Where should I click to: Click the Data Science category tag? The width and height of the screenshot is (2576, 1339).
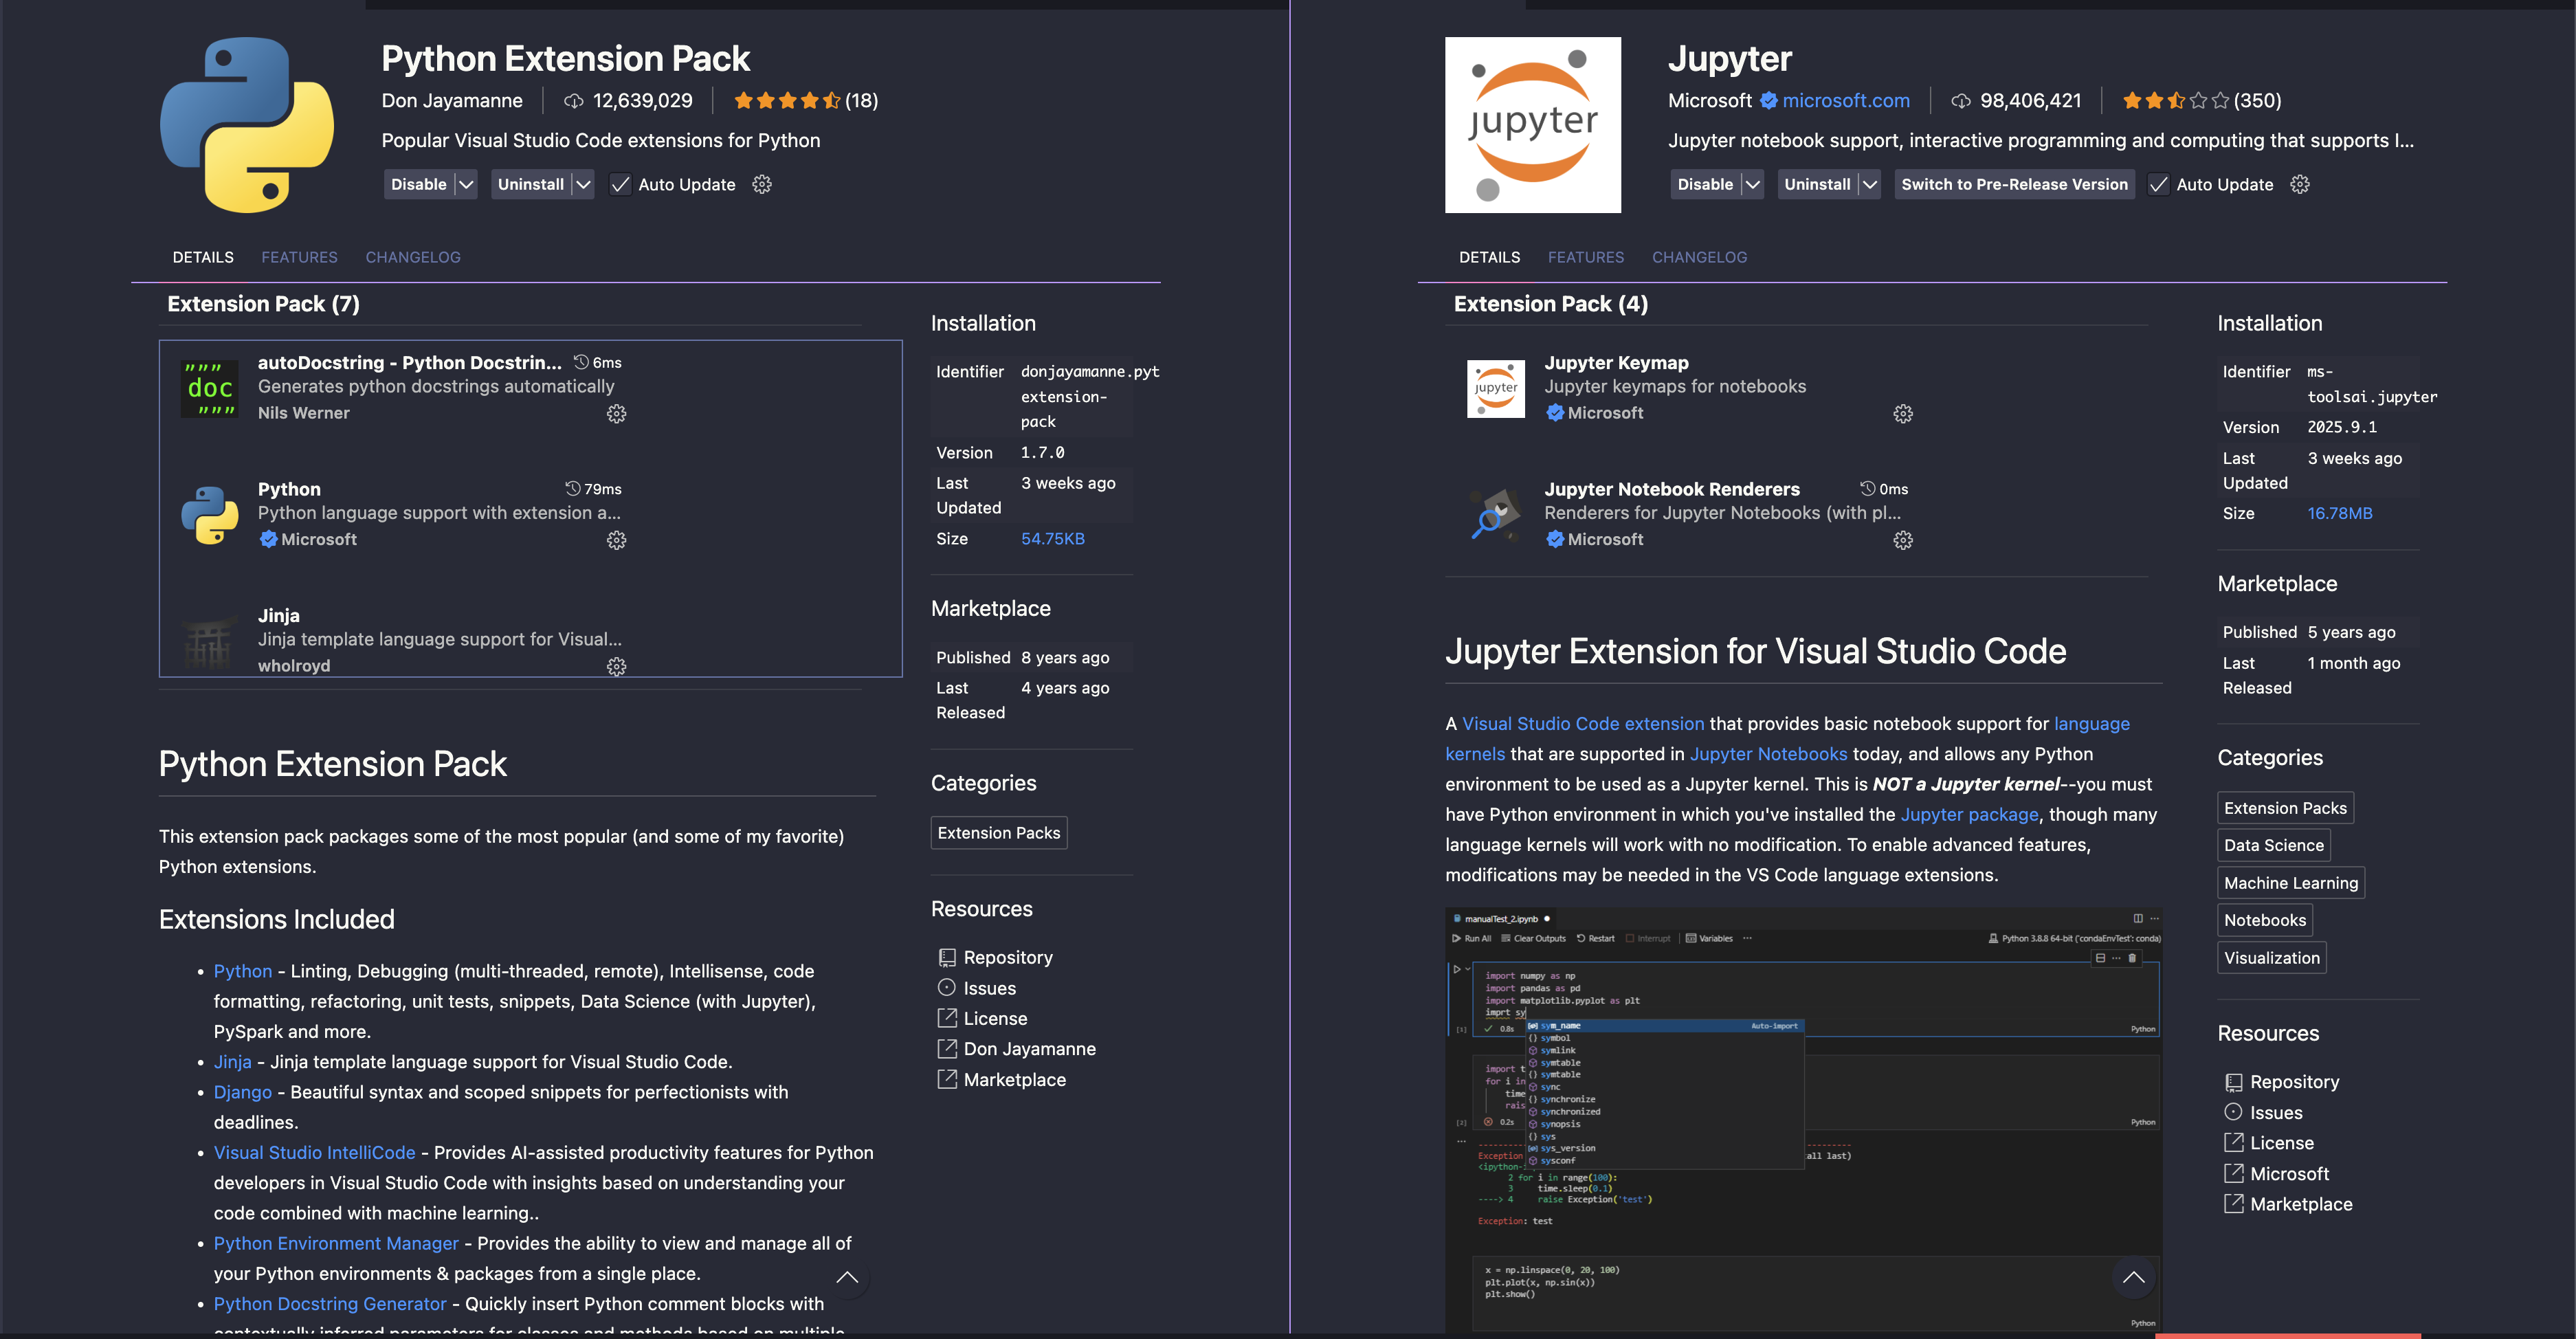2273,845
